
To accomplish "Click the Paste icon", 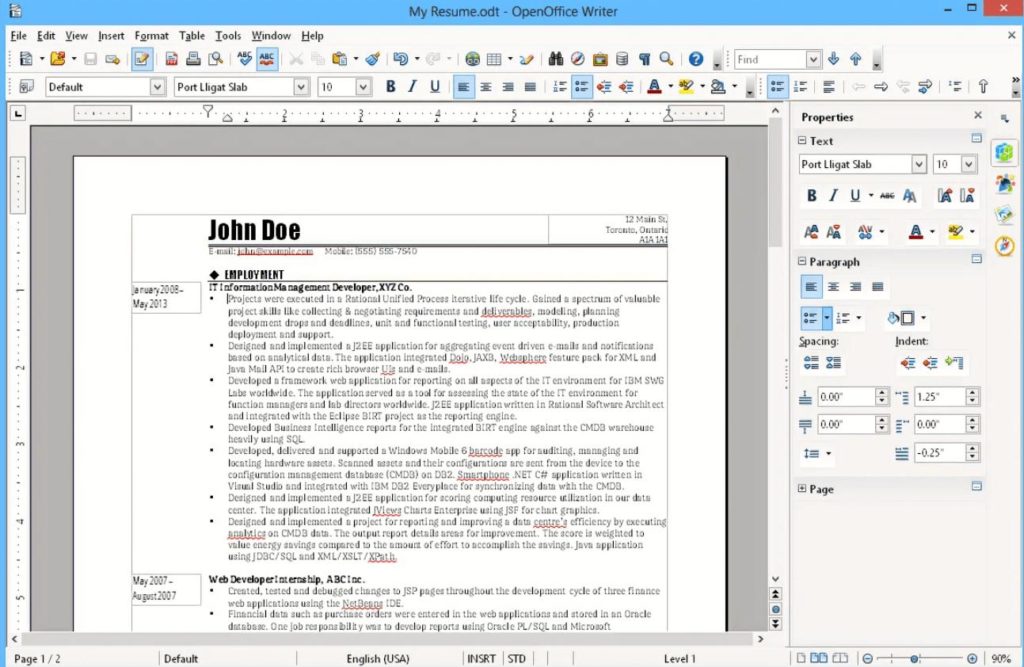I will coord(339,59).
